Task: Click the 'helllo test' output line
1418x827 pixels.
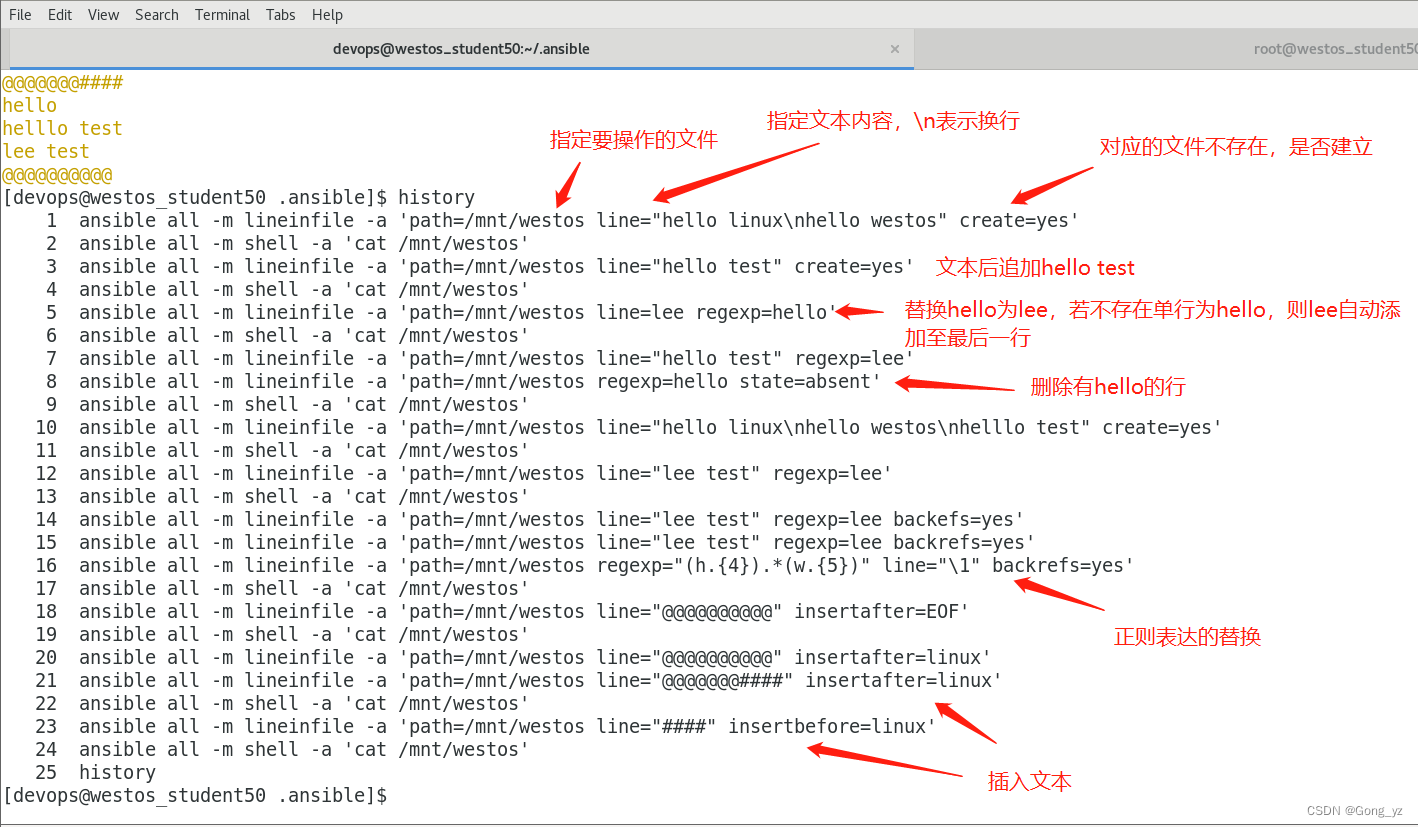Action: tap(62, 128)
